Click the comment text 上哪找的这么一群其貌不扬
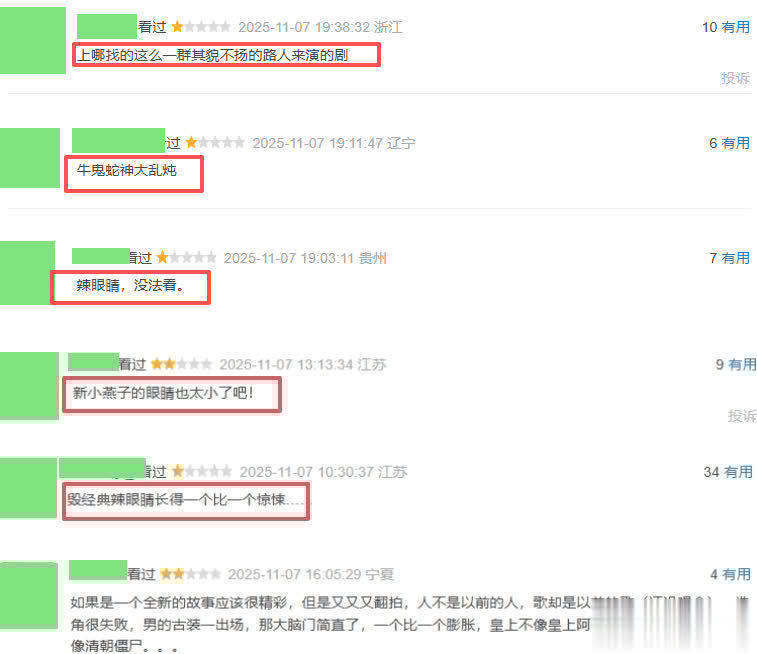 213,55
